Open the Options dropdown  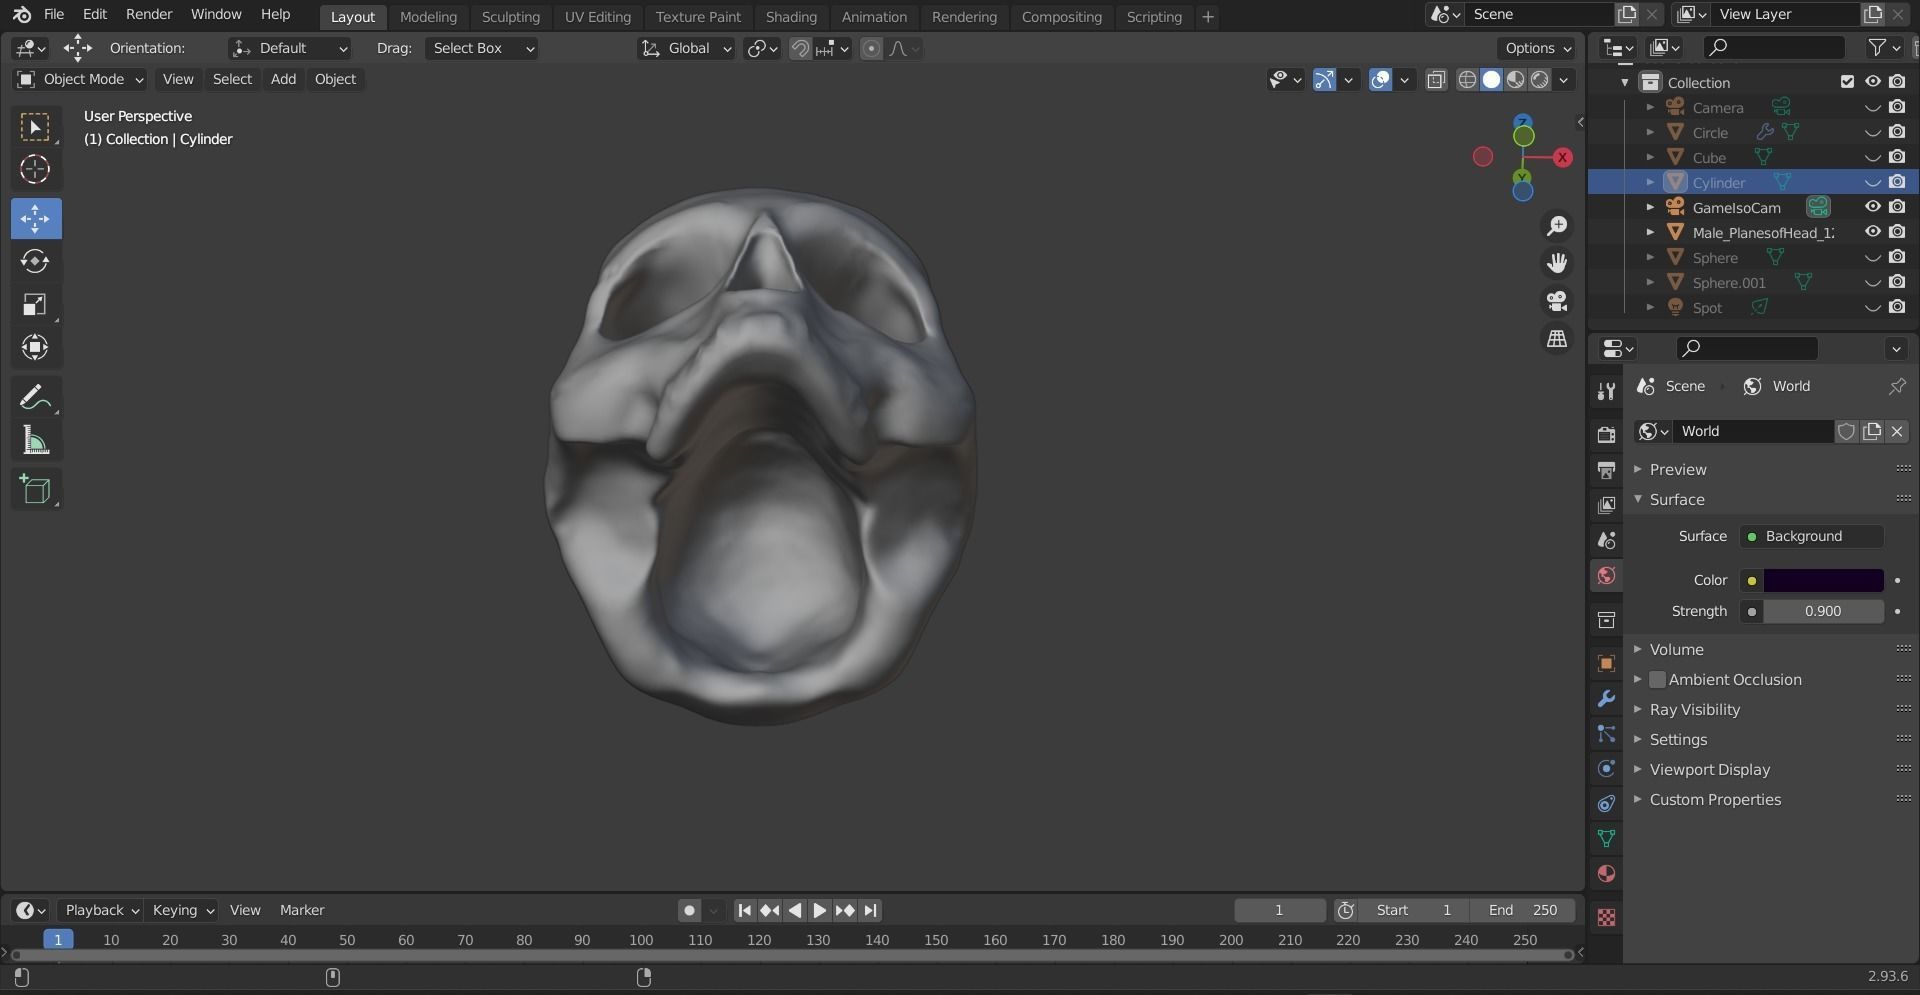(1537, 48)
